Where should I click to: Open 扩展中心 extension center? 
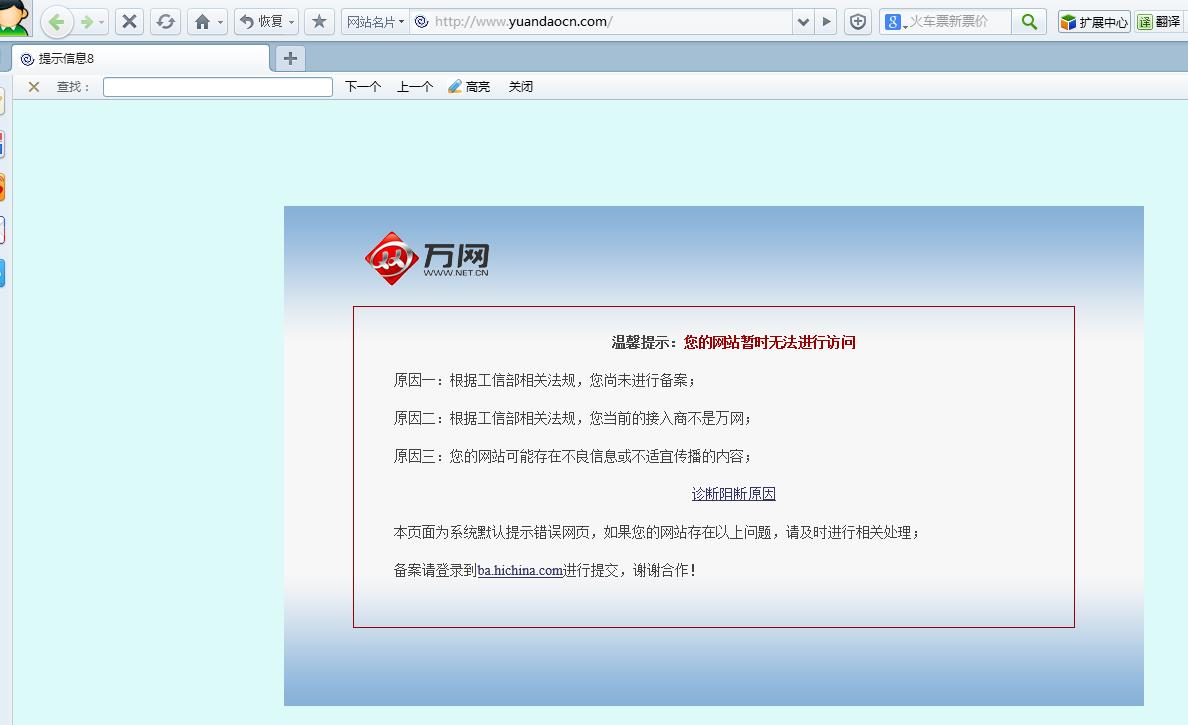coord(1094,22)
